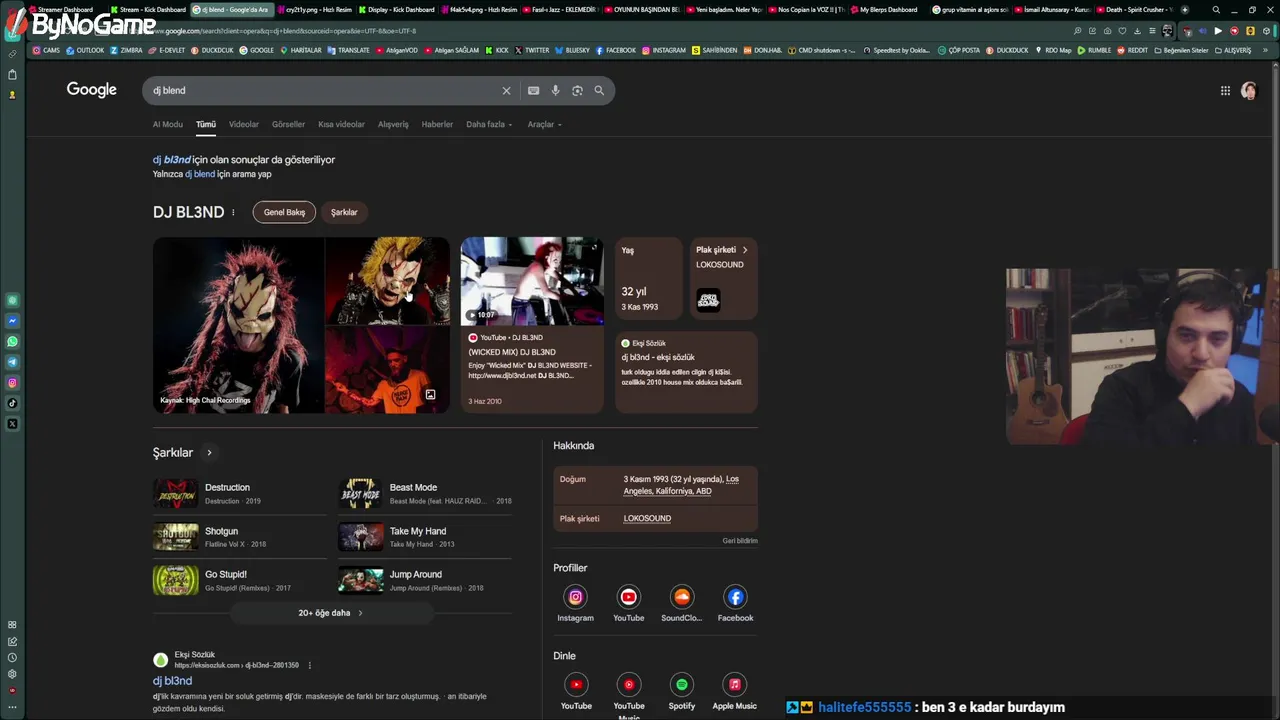This screenshot has width=1280, height=720.
Task: Open Messenger in the Opera sidebar
Action: tap(12, 321)
